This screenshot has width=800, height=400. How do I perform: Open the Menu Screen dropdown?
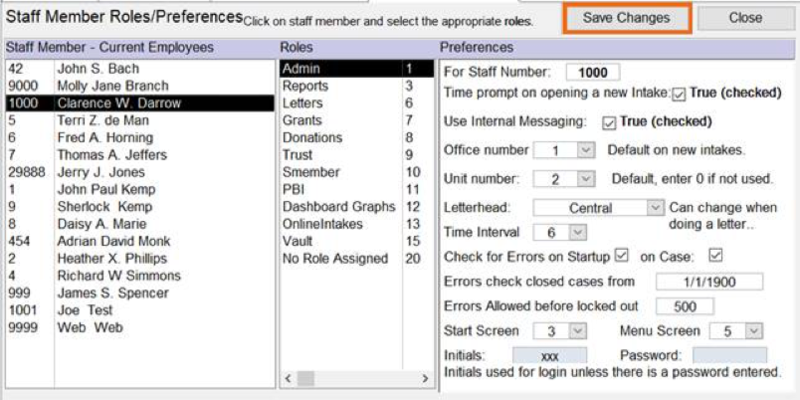(754, 331)
